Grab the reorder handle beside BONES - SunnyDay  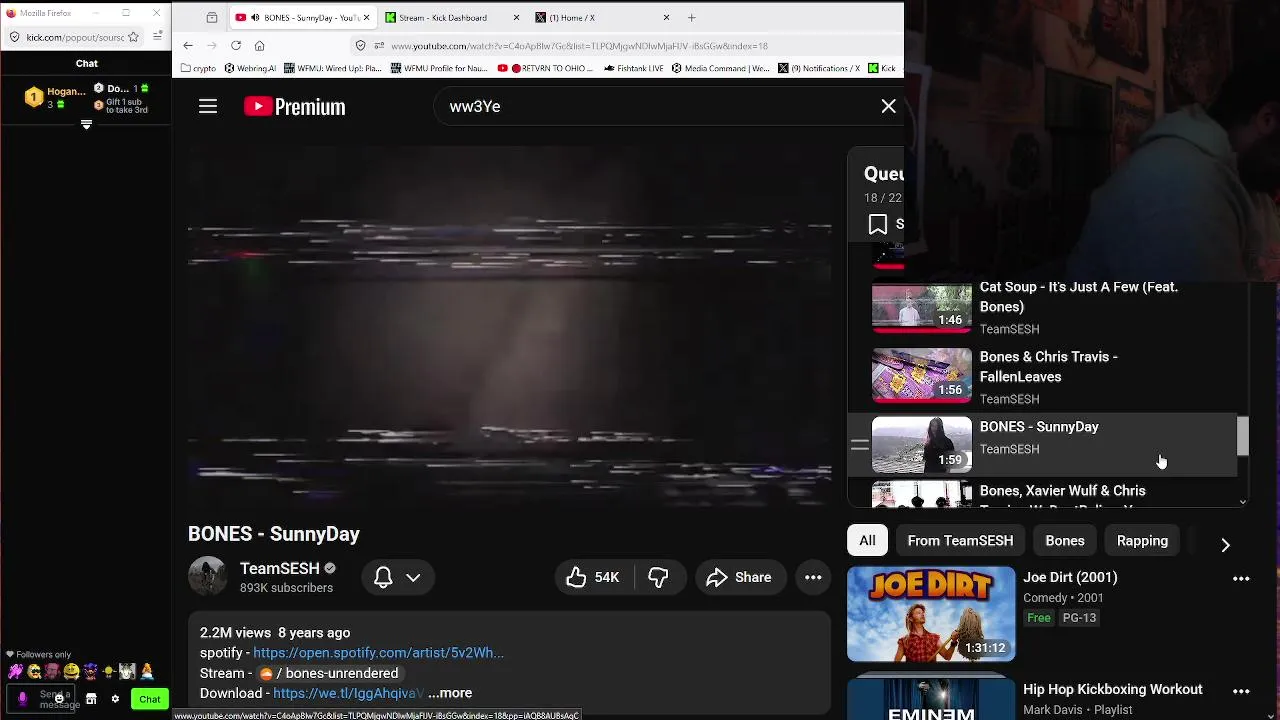[x=860, y=445]
